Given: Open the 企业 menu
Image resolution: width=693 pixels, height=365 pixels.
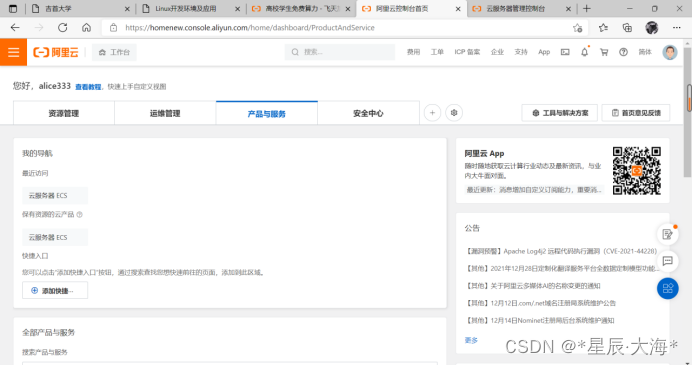Looking at the screenshot, I should pos(497,52).
